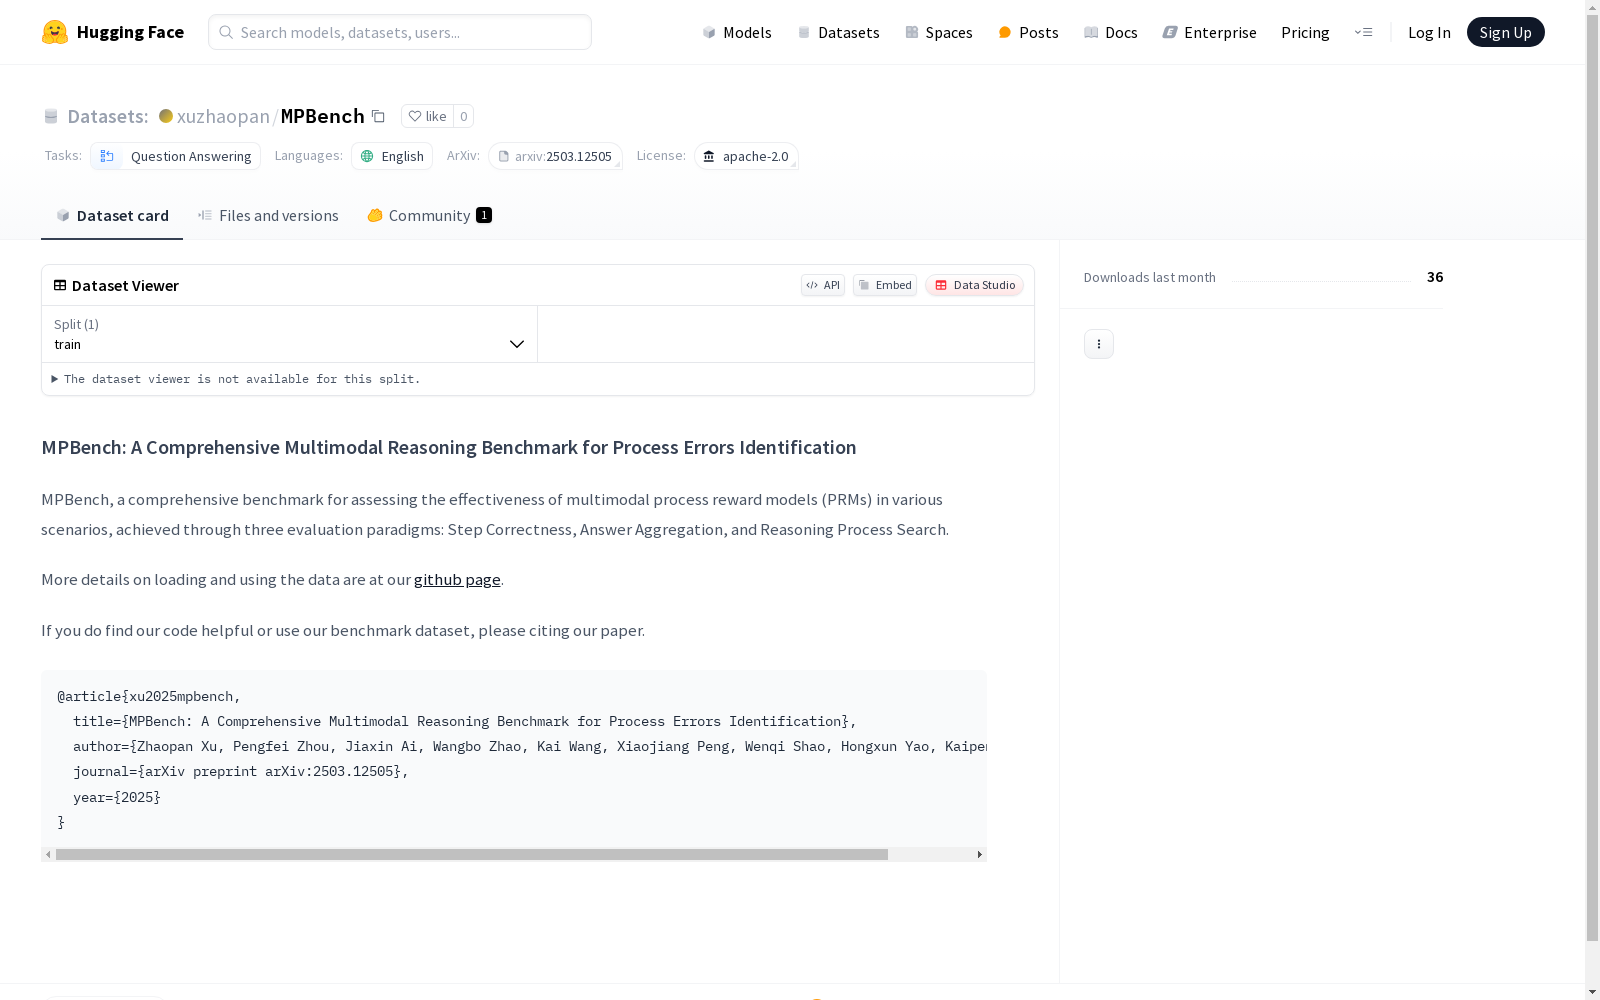Open the xuzhaopan profile link

223,116
